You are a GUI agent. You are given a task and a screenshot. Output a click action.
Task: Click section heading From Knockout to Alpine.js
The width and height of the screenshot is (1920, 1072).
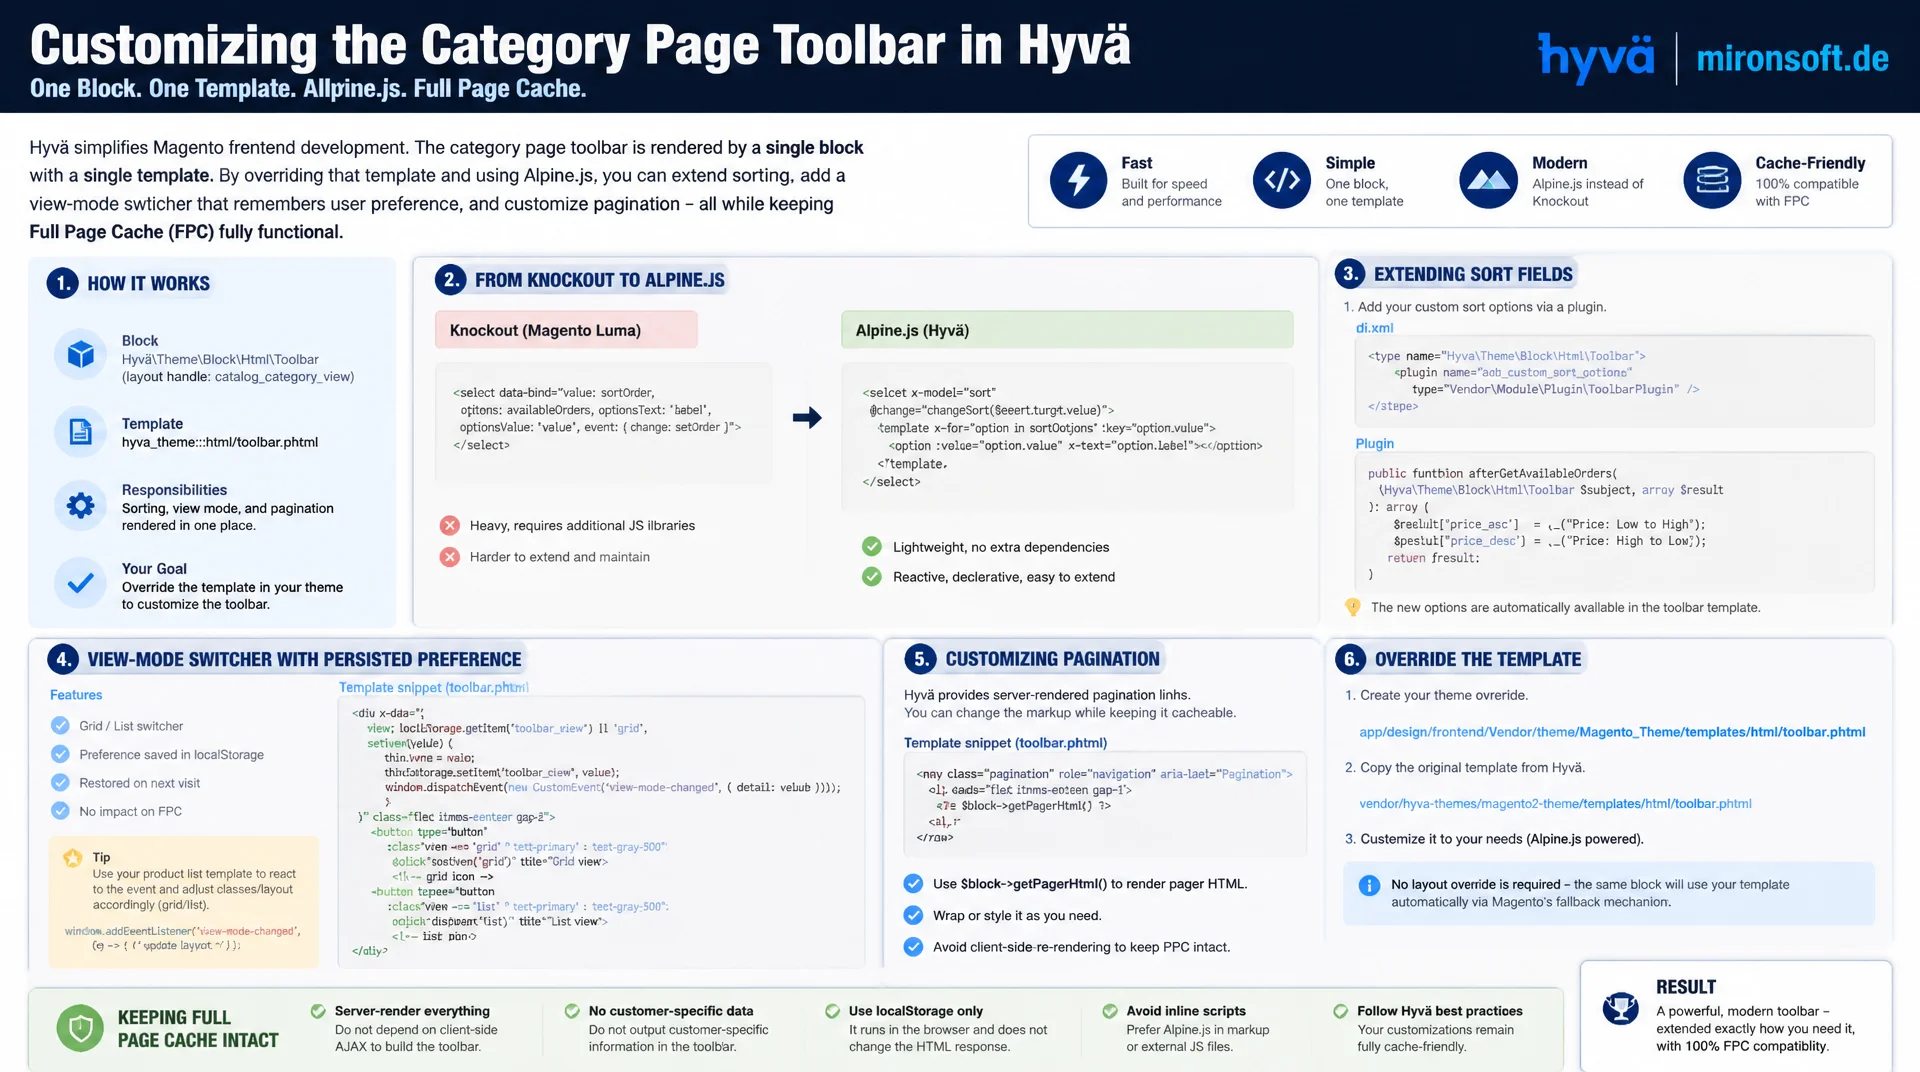pos(600,280)
